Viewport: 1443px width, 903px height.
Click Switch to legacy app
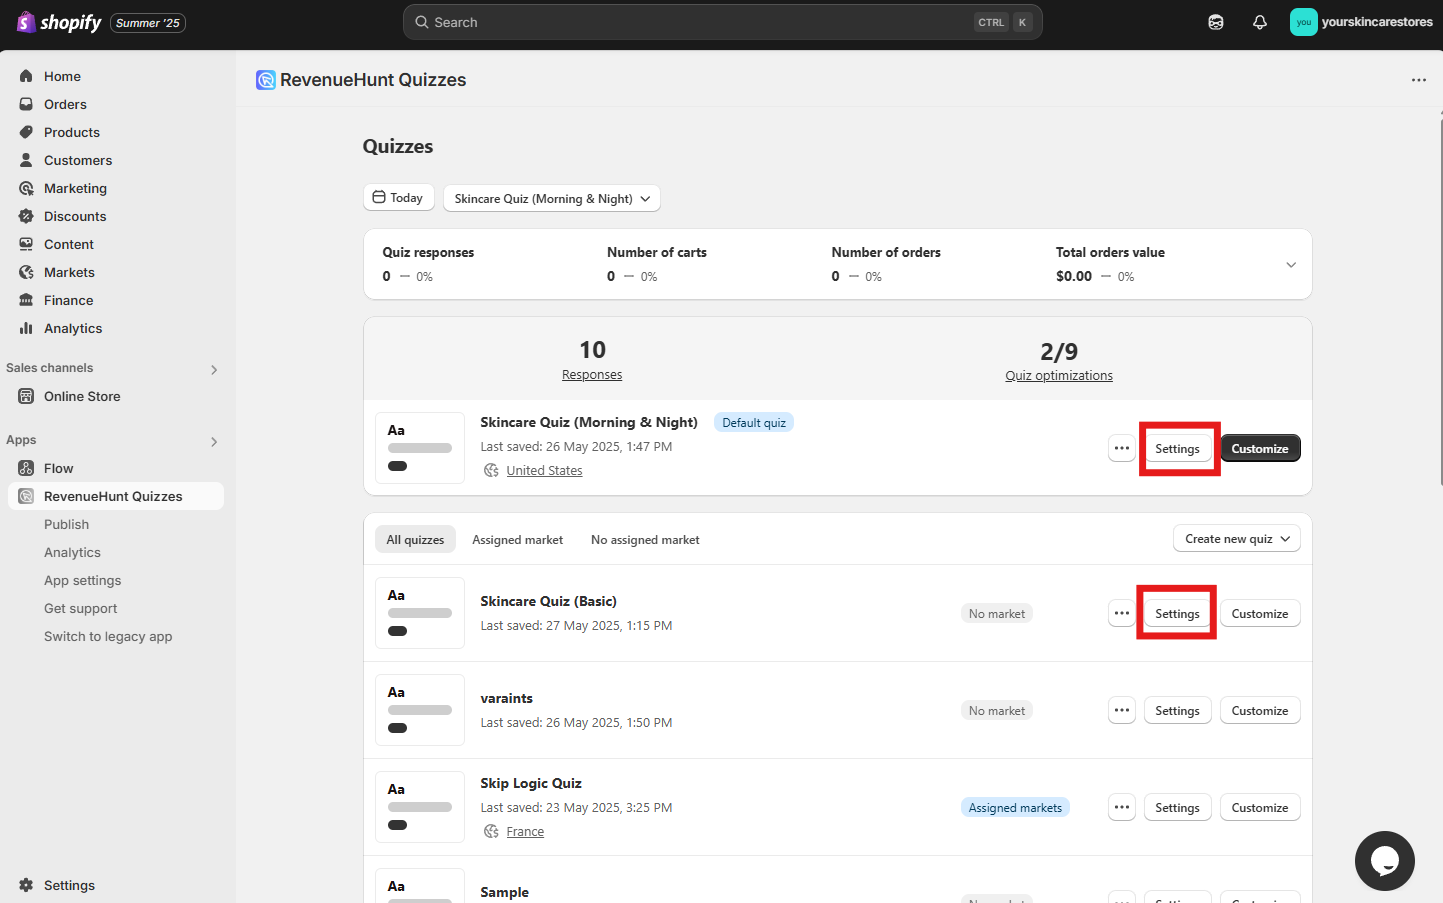(108, 636)
